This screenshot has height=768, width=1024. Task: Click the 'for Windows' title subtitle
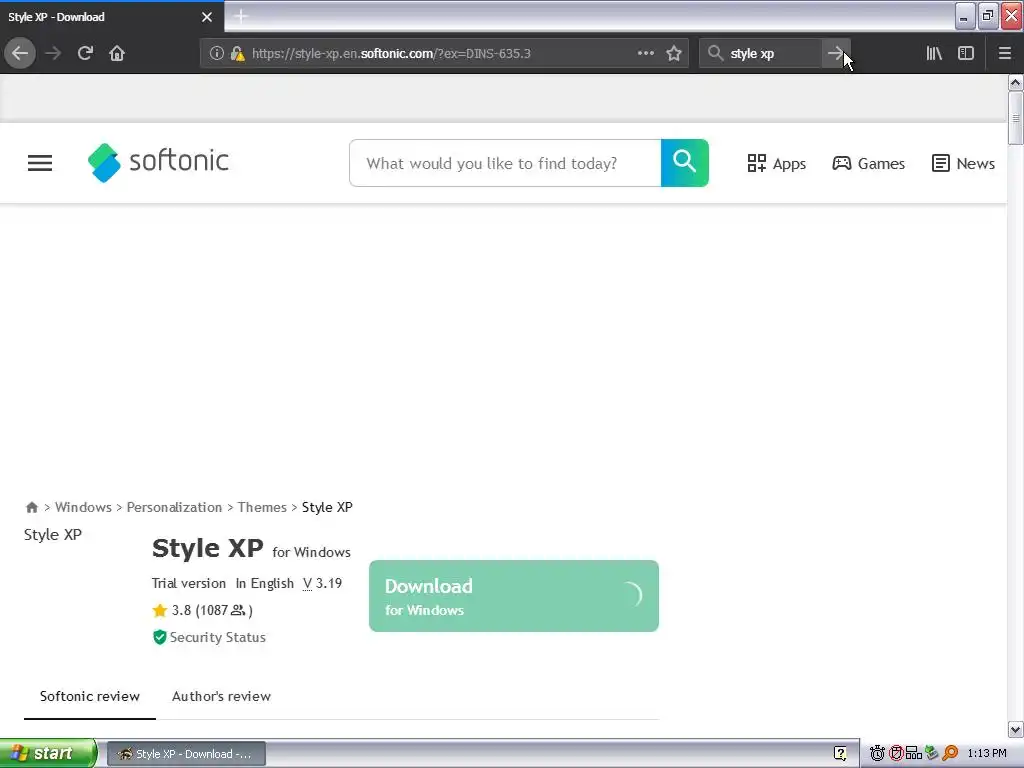(x=312, y=552)
